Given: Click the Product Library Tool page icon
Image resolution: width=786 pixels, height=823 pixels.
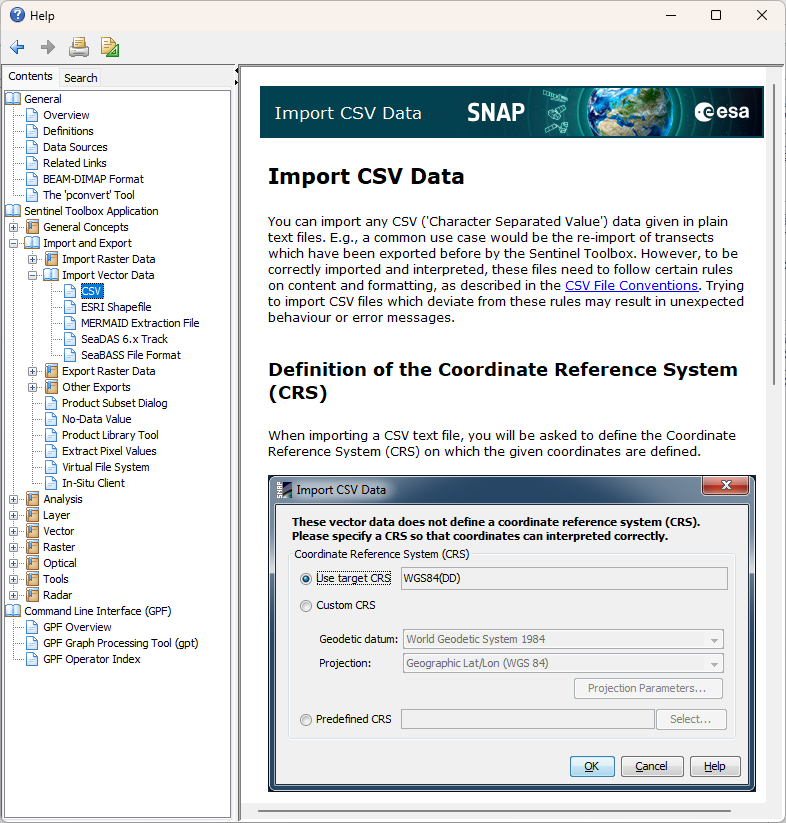Looking at the screenshot, I should 51,435.
